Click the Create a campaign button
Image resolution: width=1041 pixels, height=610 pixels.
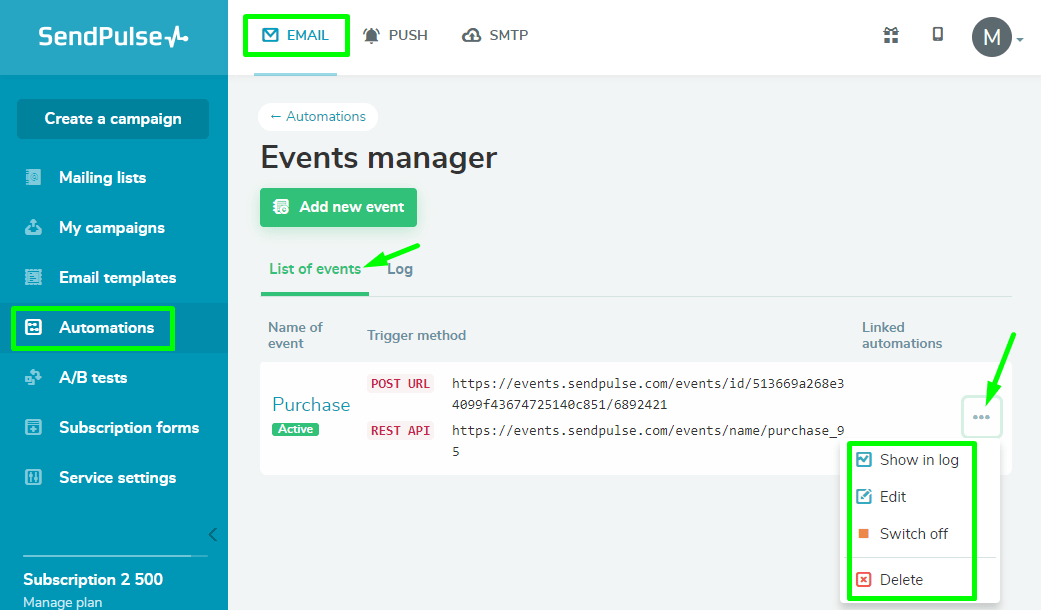coord(113,119)
